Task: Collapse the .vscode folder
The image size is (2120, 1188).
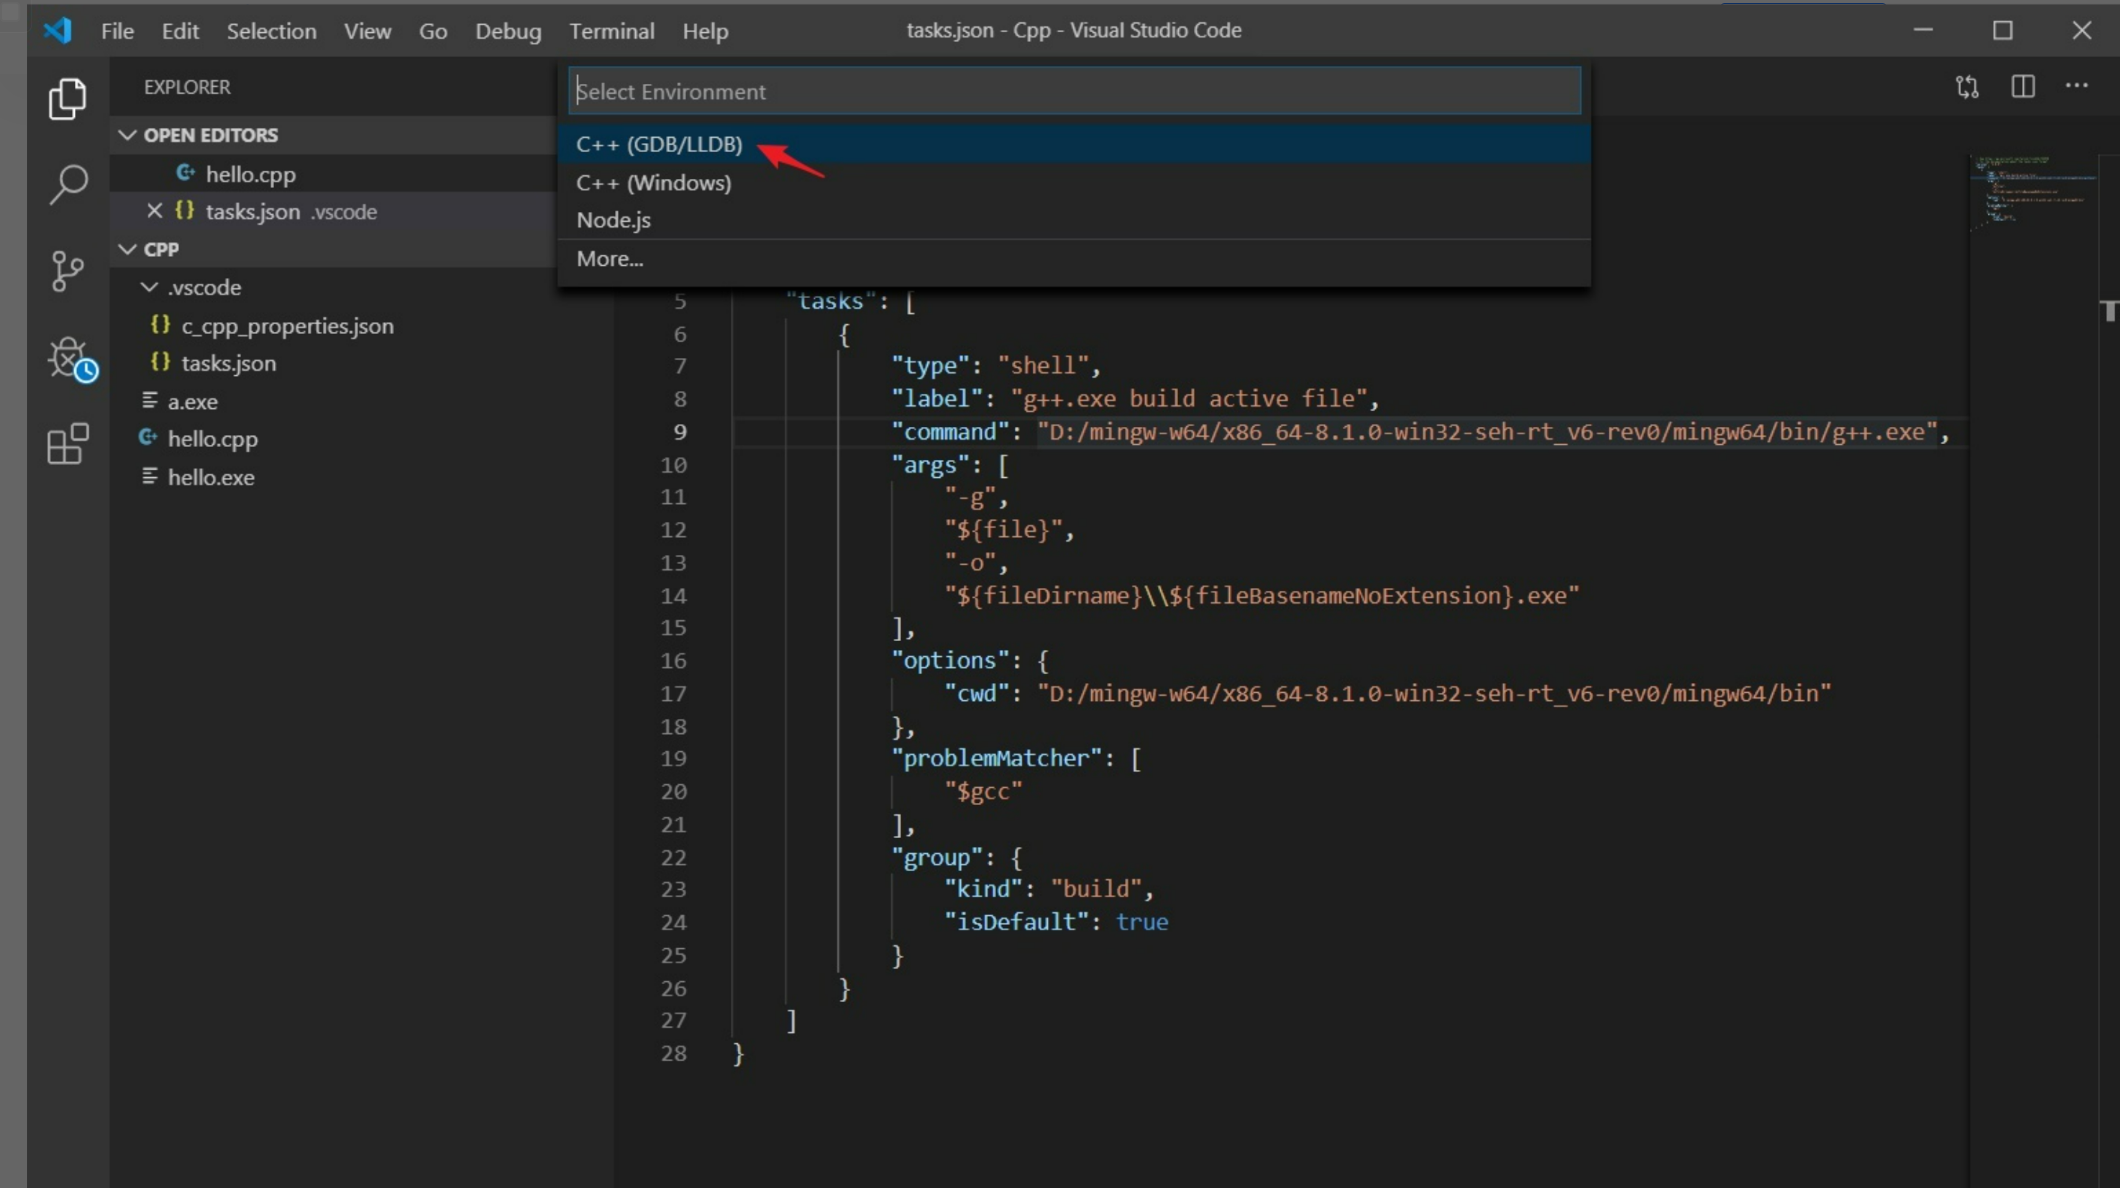Action: (149, 287)
